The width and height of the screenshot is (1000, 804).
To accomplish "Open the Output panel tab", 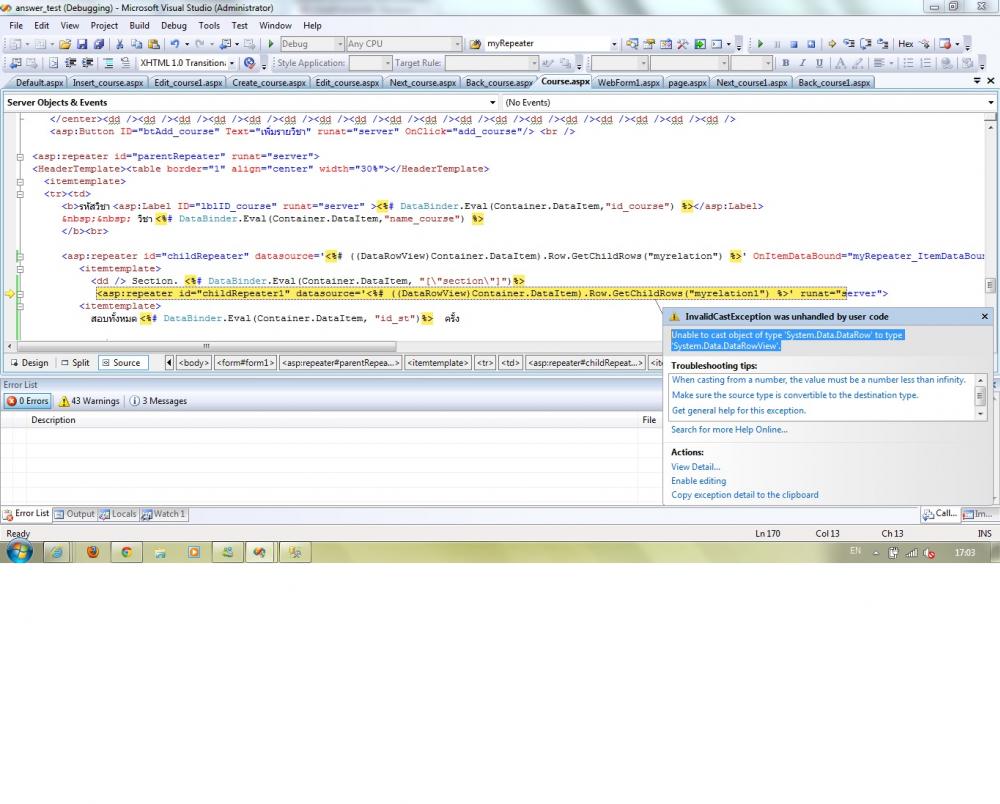I will (74, 514).
